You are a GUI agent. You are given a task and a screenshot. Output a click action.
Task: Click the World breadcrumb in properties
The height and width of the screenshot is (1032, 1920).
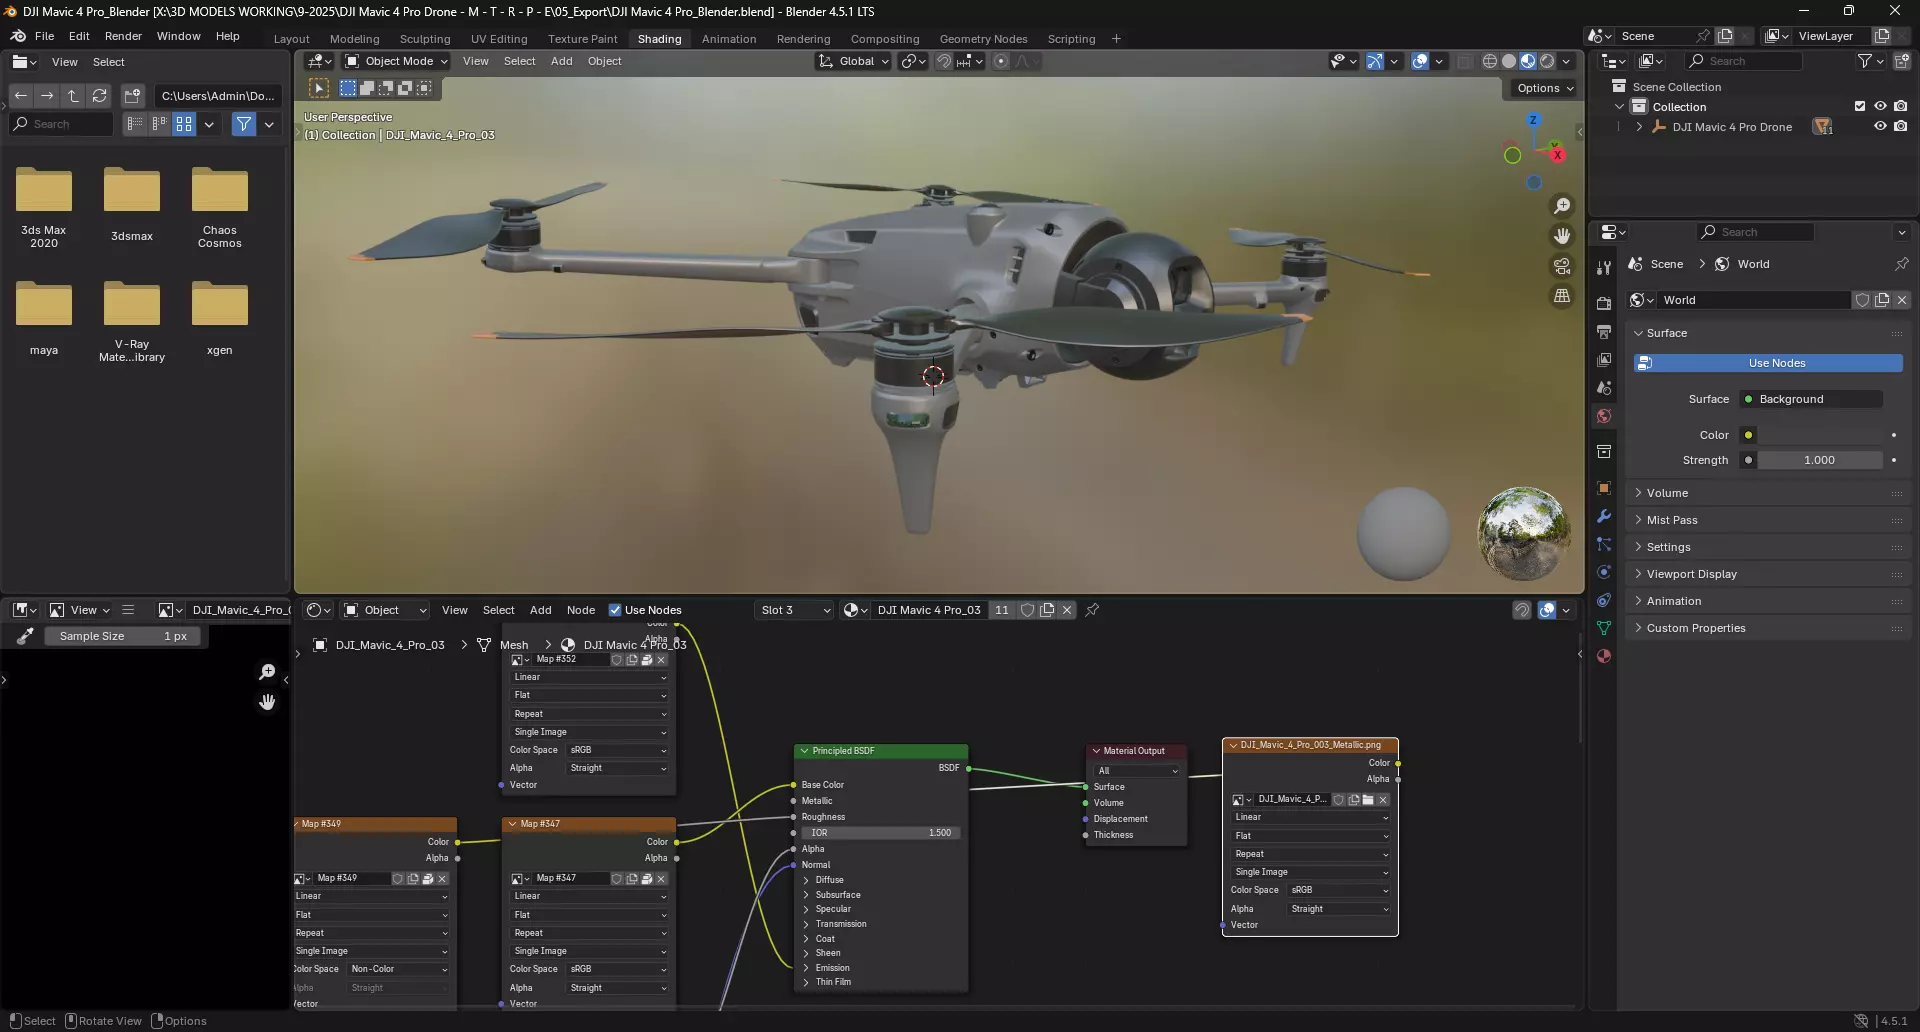click(1753, 264)
